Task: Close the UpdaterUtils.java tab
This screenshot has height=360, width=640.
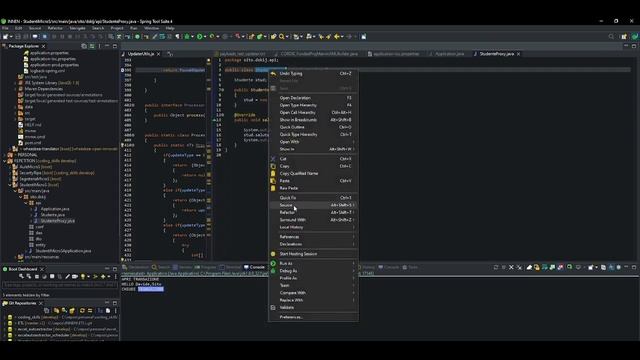Action: (159, 54)
